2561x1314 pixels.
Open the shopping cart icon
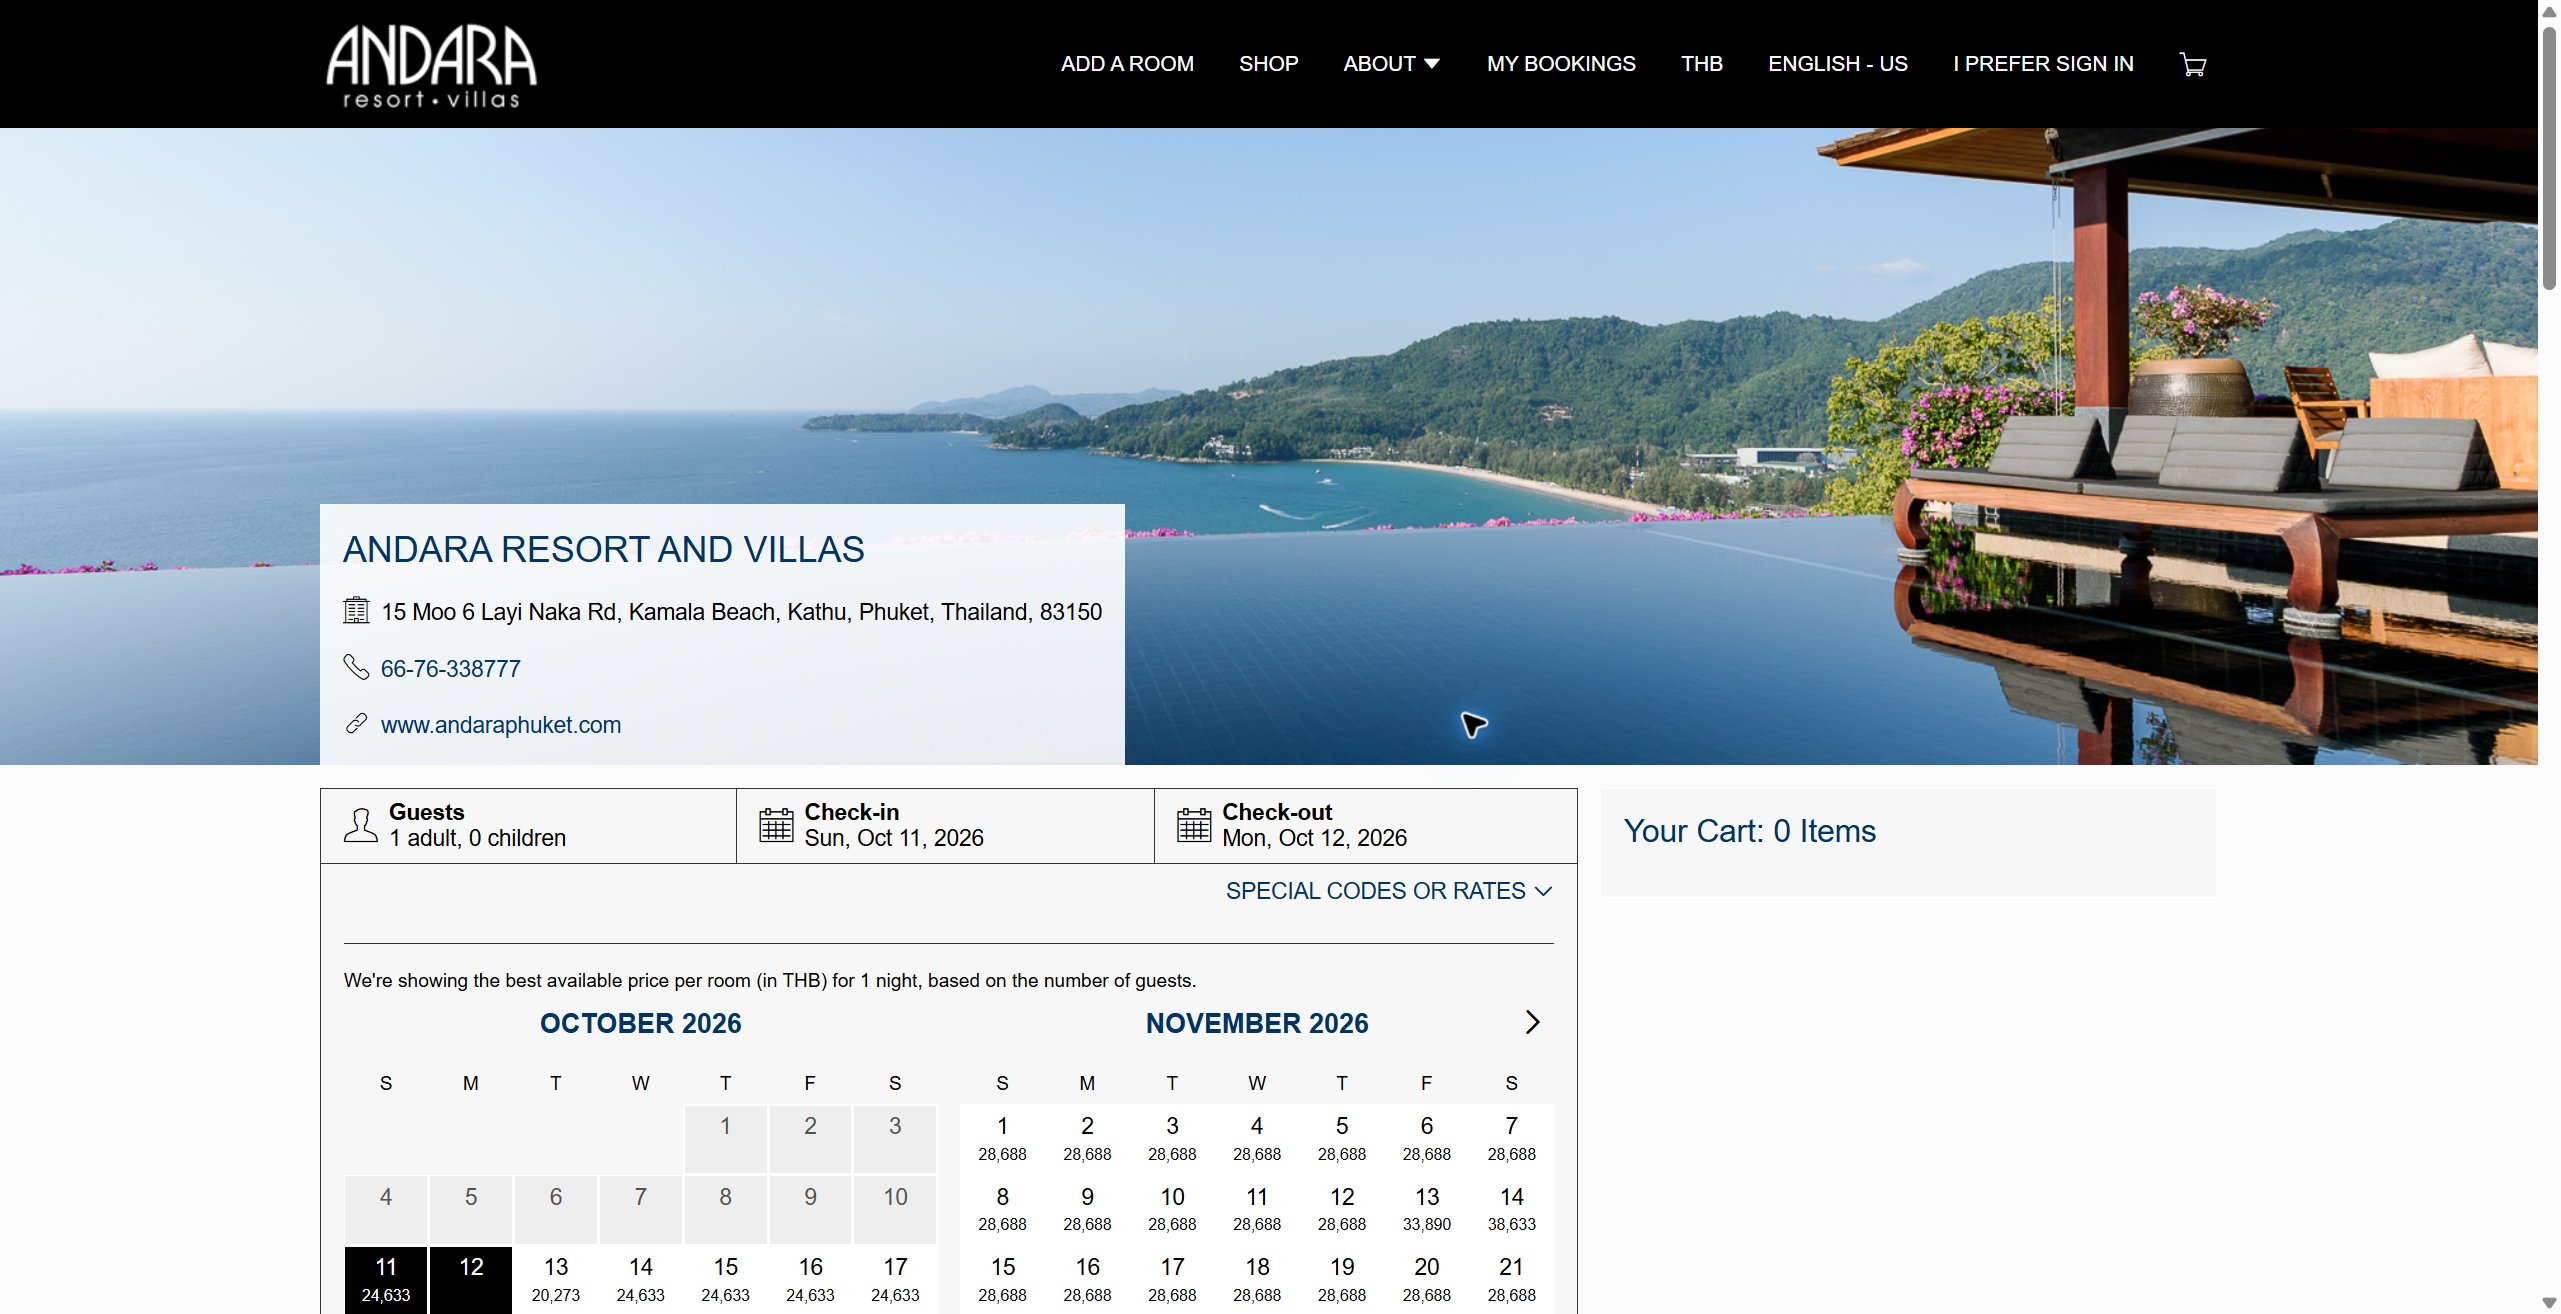(x=2192, y=64)
